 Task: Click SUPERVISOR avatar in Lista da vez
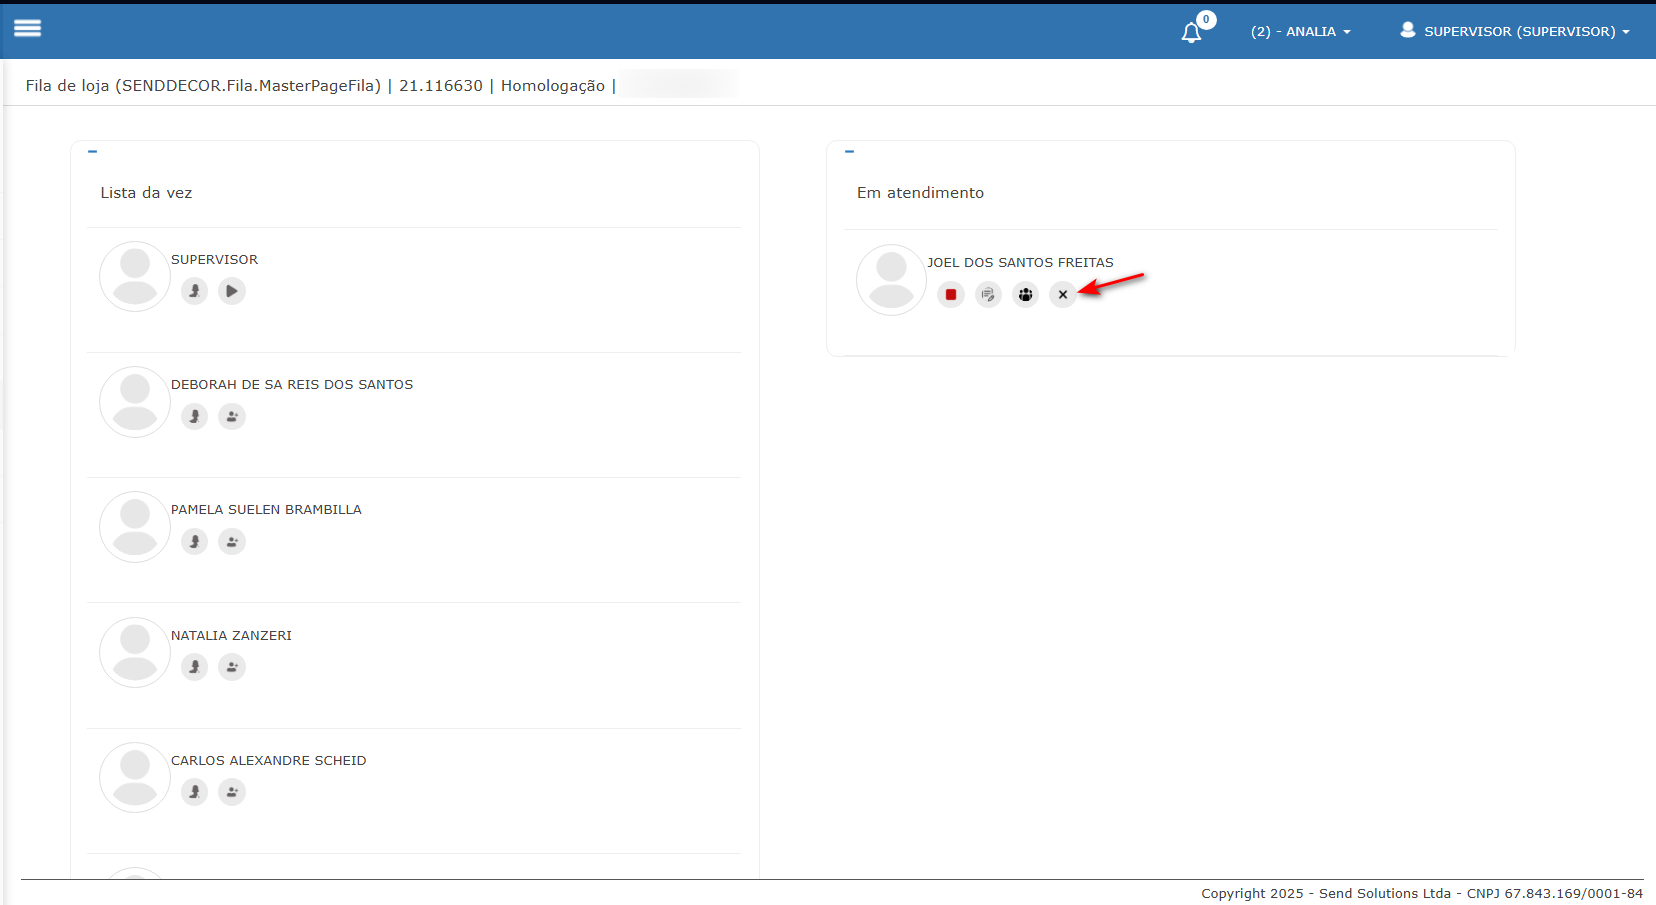tap(135, 277)
